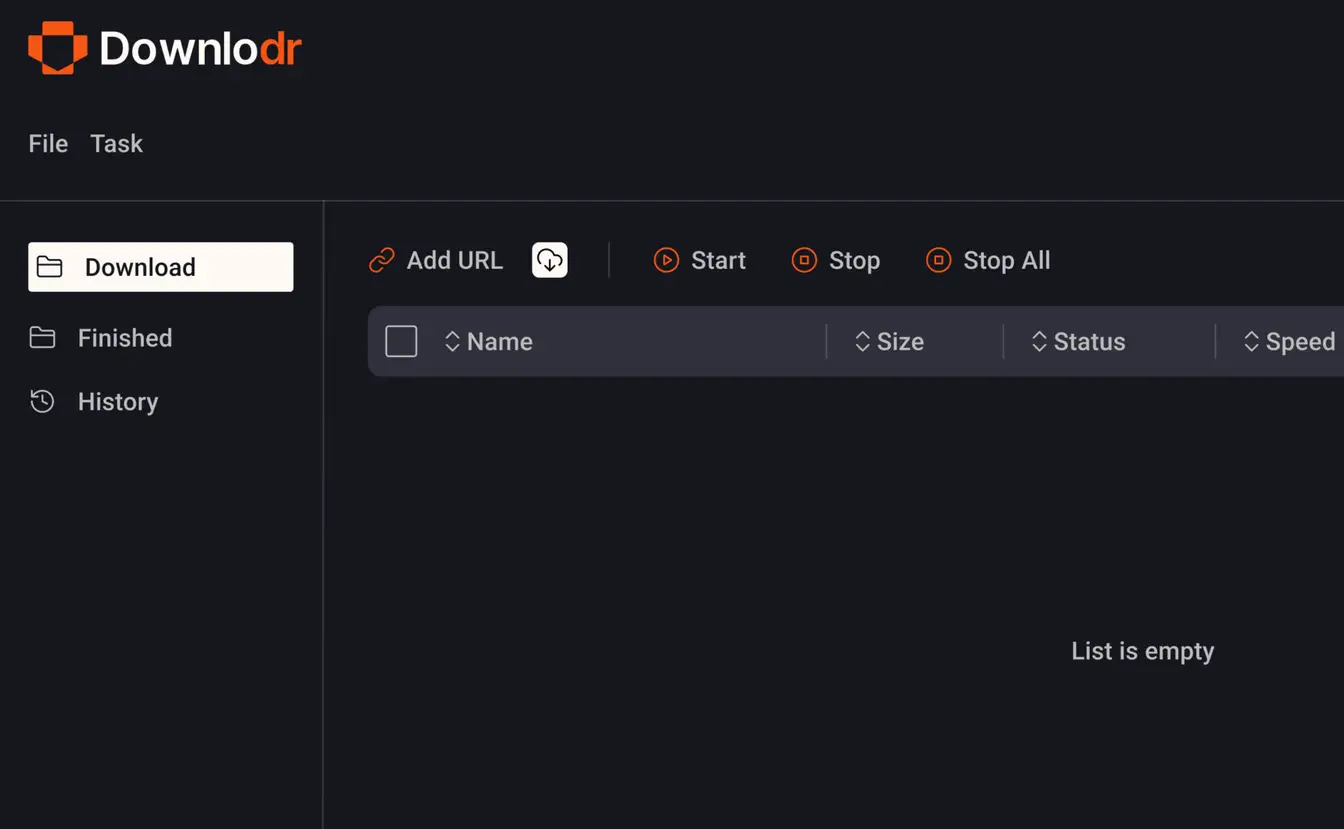Switch to the History section
The width and height of the screenshot is (1344, 829).
click(118, 401)
